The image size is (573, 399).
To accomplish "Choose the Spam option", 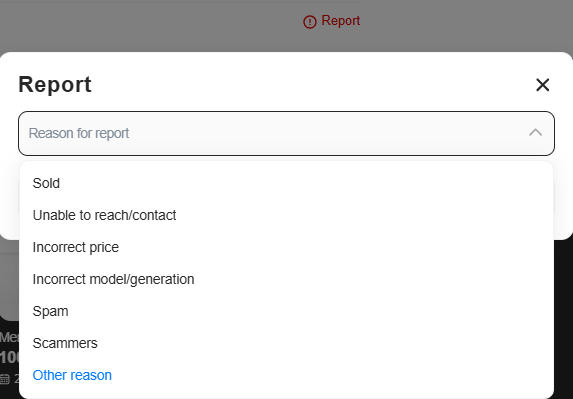I will pyautogui.click(x=286, y=311).
